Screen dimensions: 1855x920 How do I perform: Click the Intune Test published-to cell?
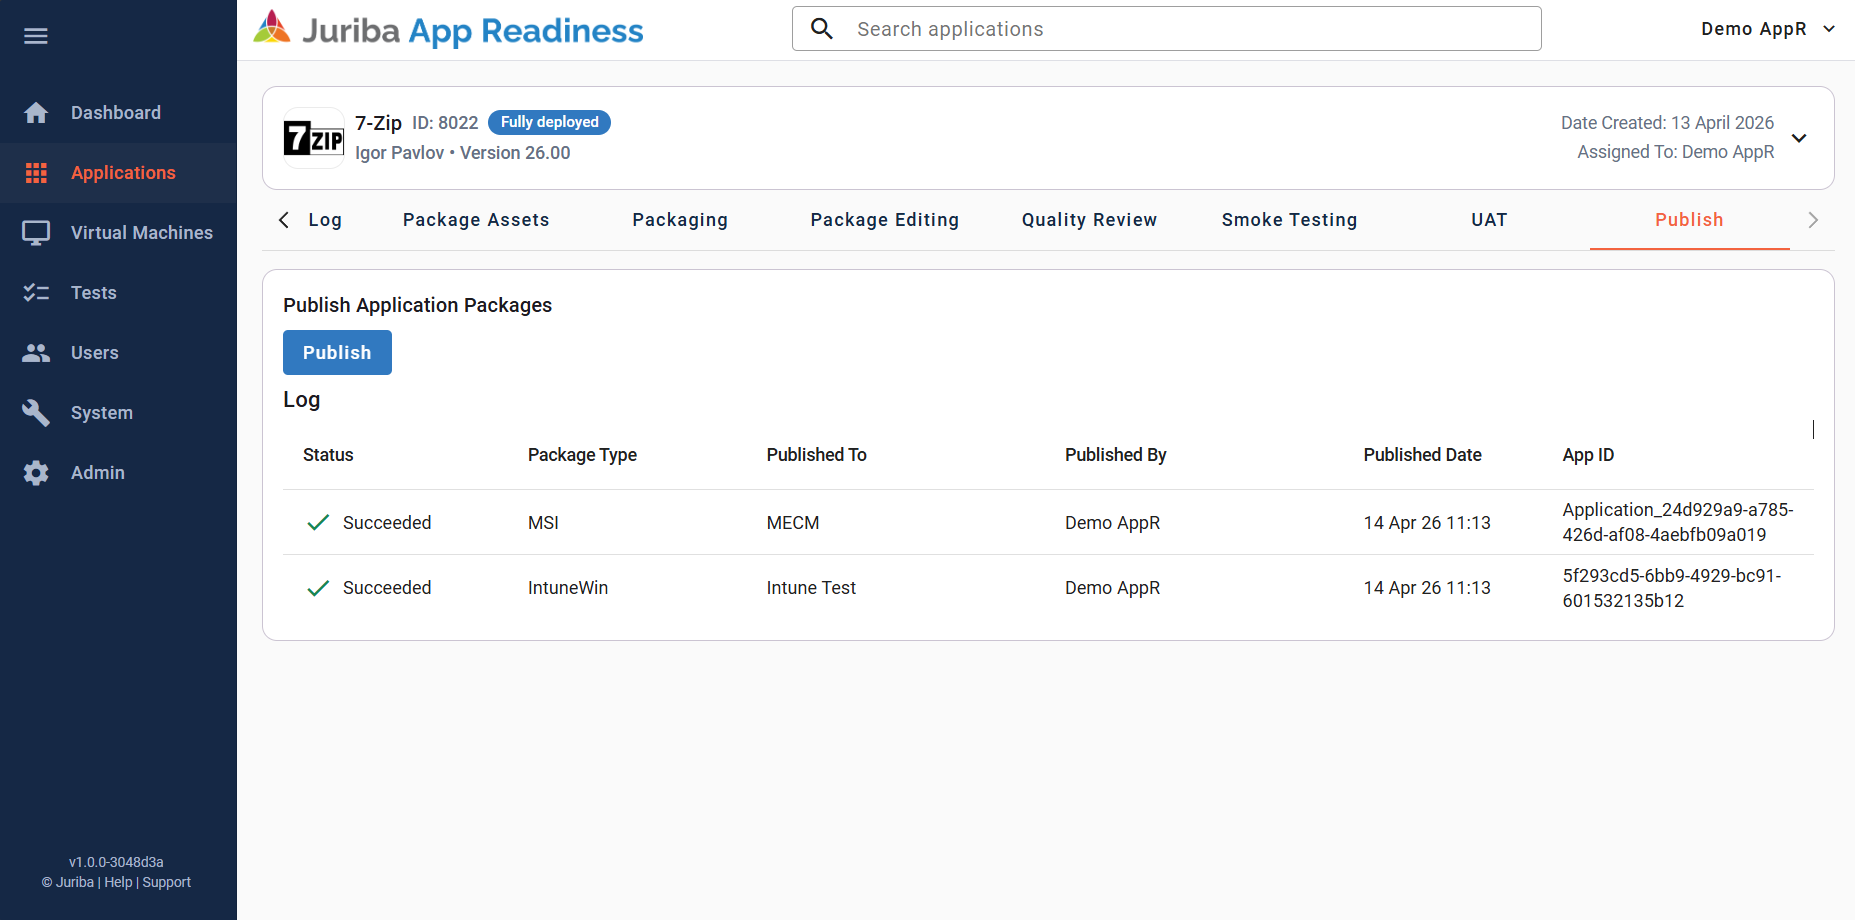(811, 588)
